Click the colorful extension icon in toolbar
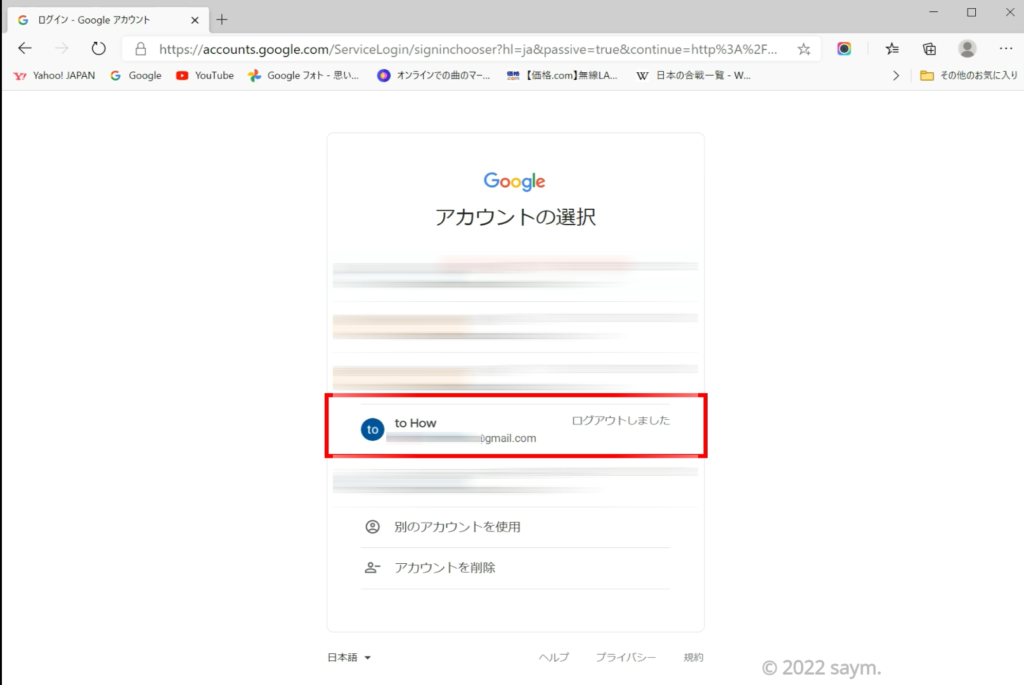The image size is (1024, 685). click(x=845, y=48)
